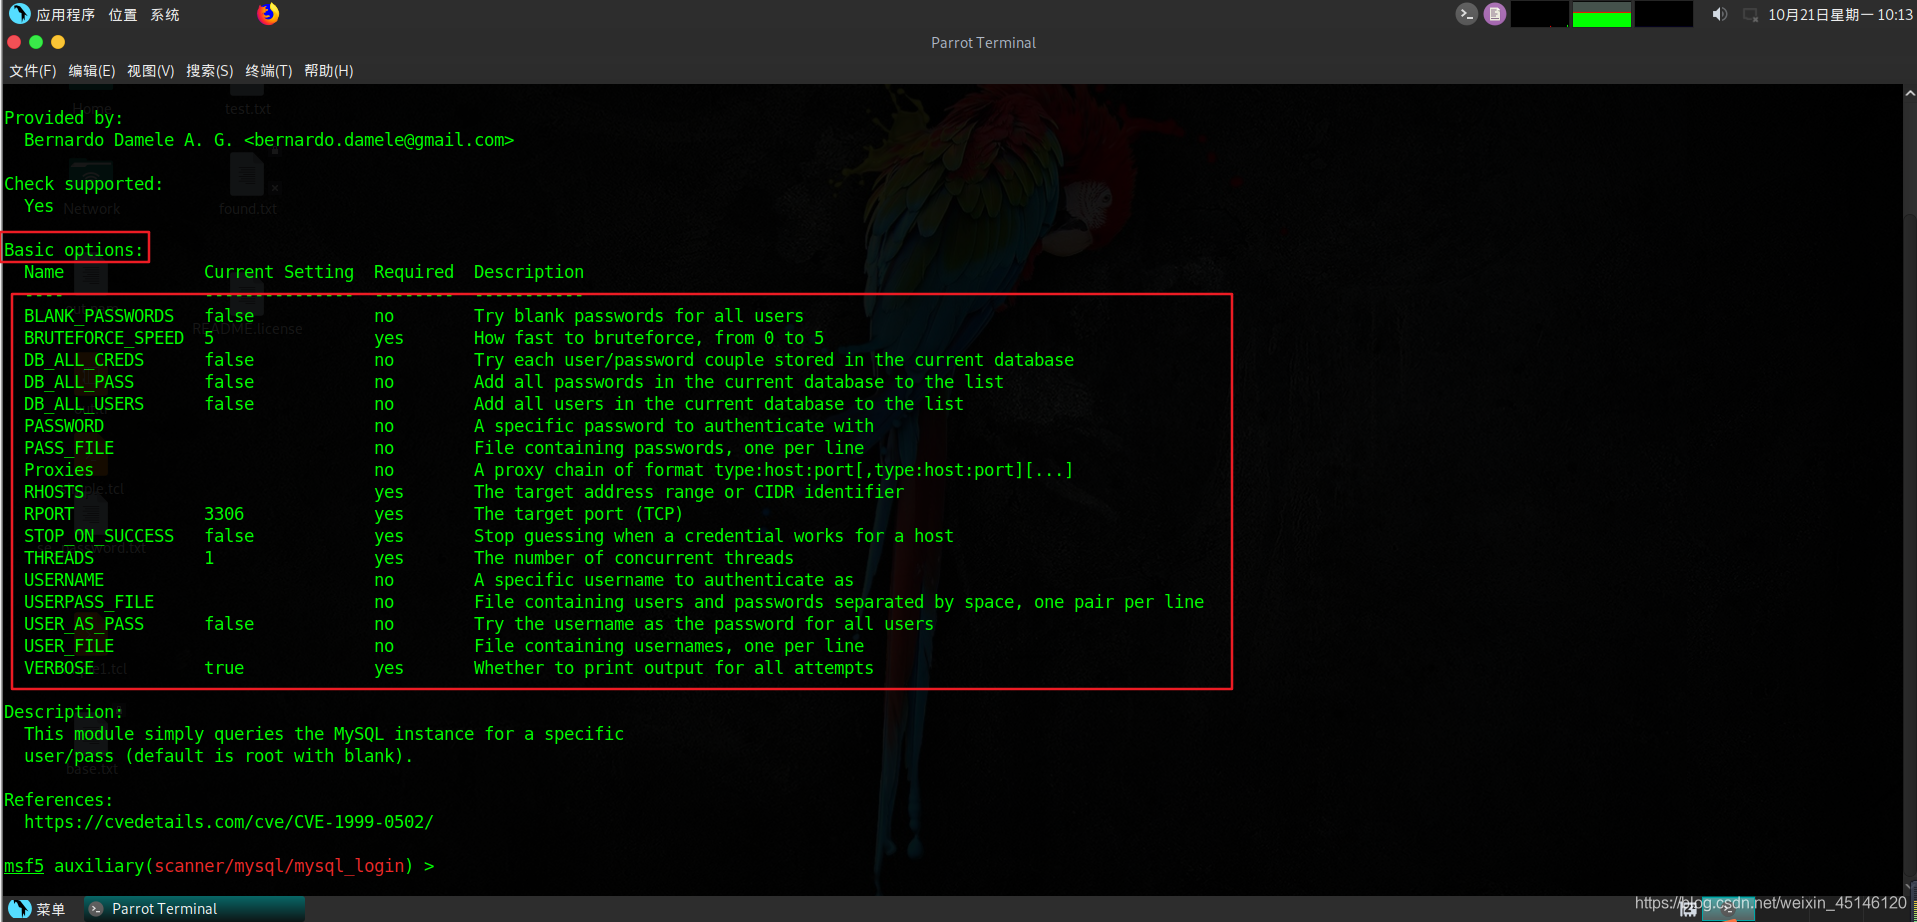Screen dimensions: 1917x922
Task: Click the CVE-1999-0502 cvedetails link
Action: pyautogui.click(x=229, y=822)
